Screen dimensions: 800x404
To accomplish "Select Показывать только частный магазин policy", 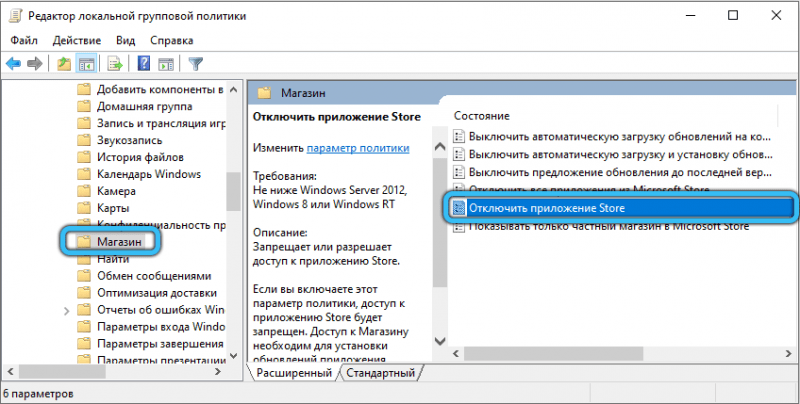I will 601,226.
